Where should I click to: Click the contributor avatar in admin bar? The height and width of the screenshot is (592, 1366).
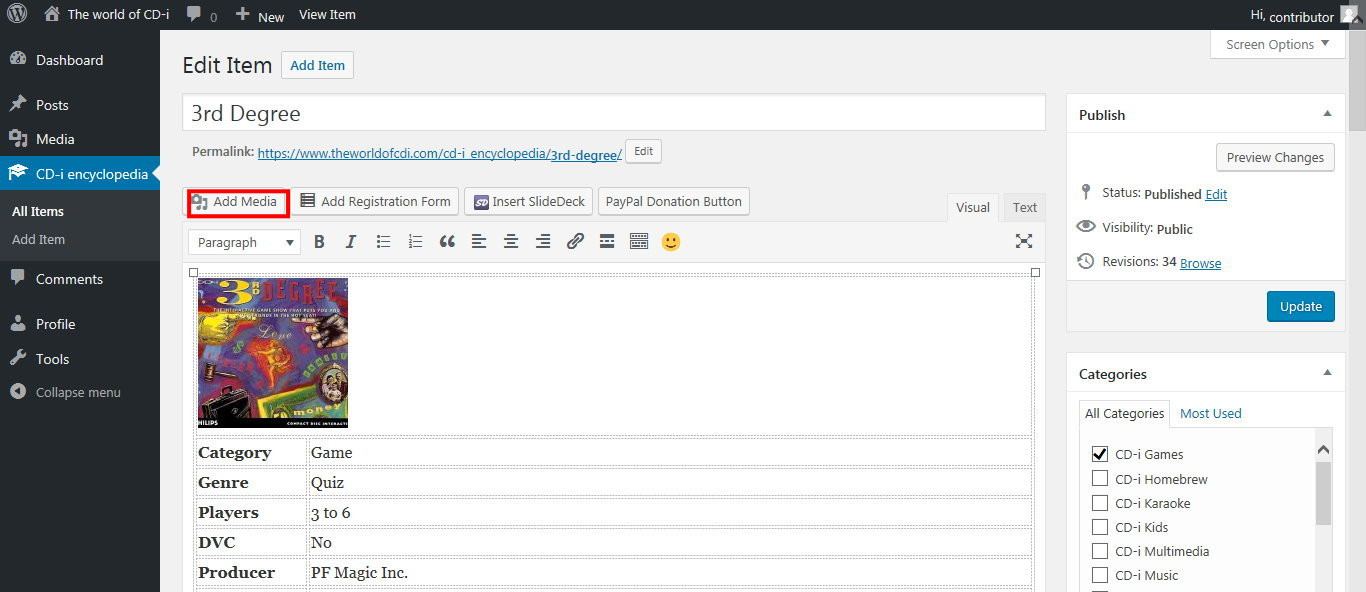(x=1349, y=14)
